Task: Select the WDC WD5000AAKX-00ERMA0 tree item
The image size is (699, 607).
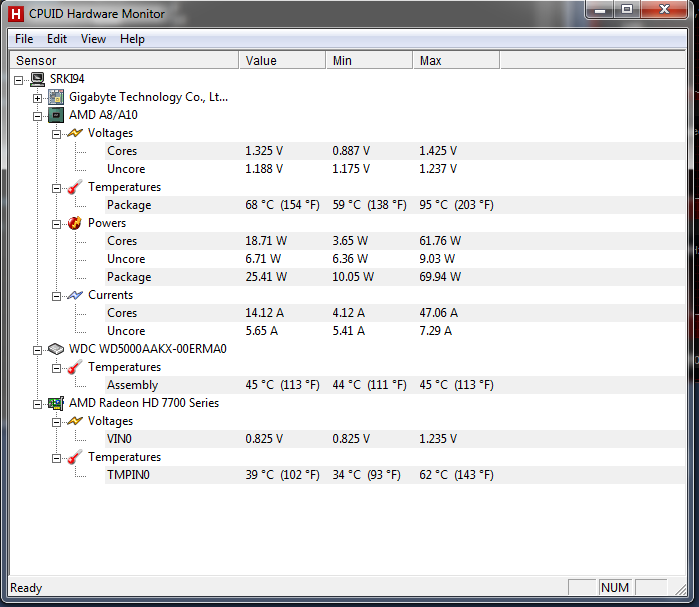Action: click(x=148, y=349)
